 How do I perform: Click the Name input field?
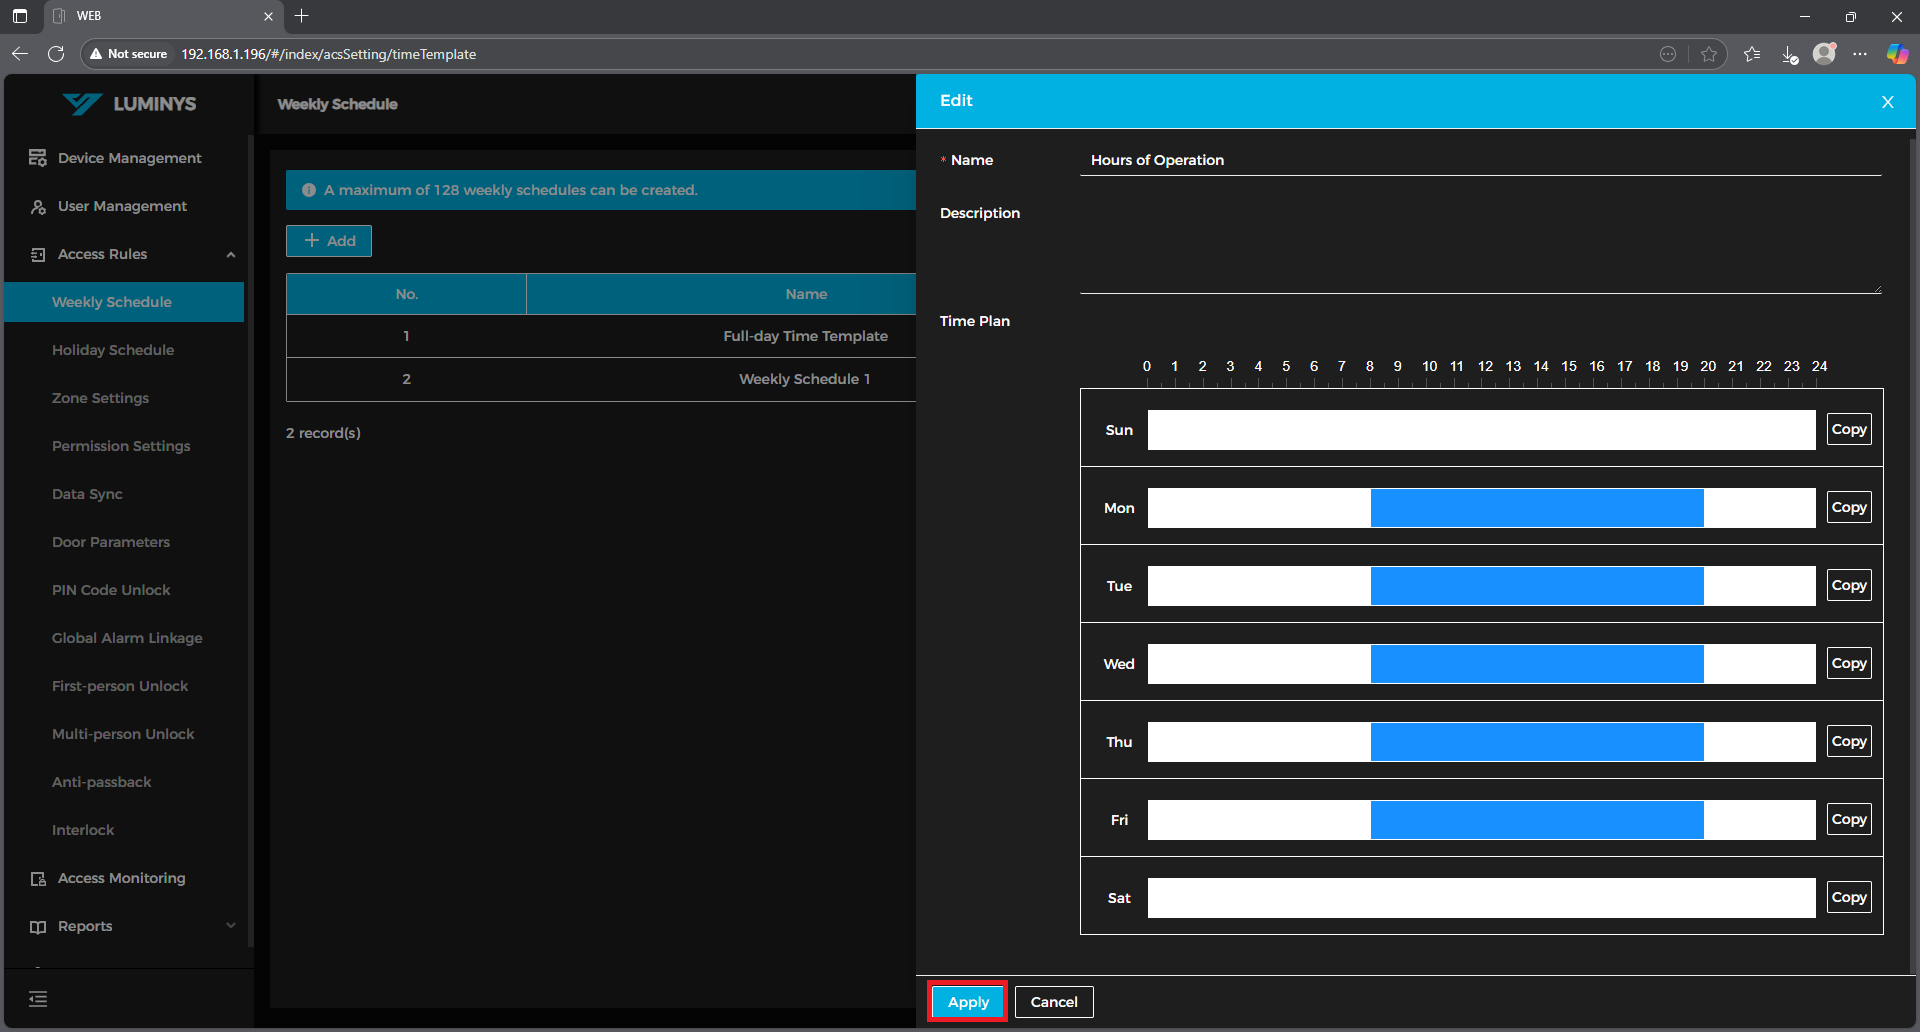tap(1480, 160)
